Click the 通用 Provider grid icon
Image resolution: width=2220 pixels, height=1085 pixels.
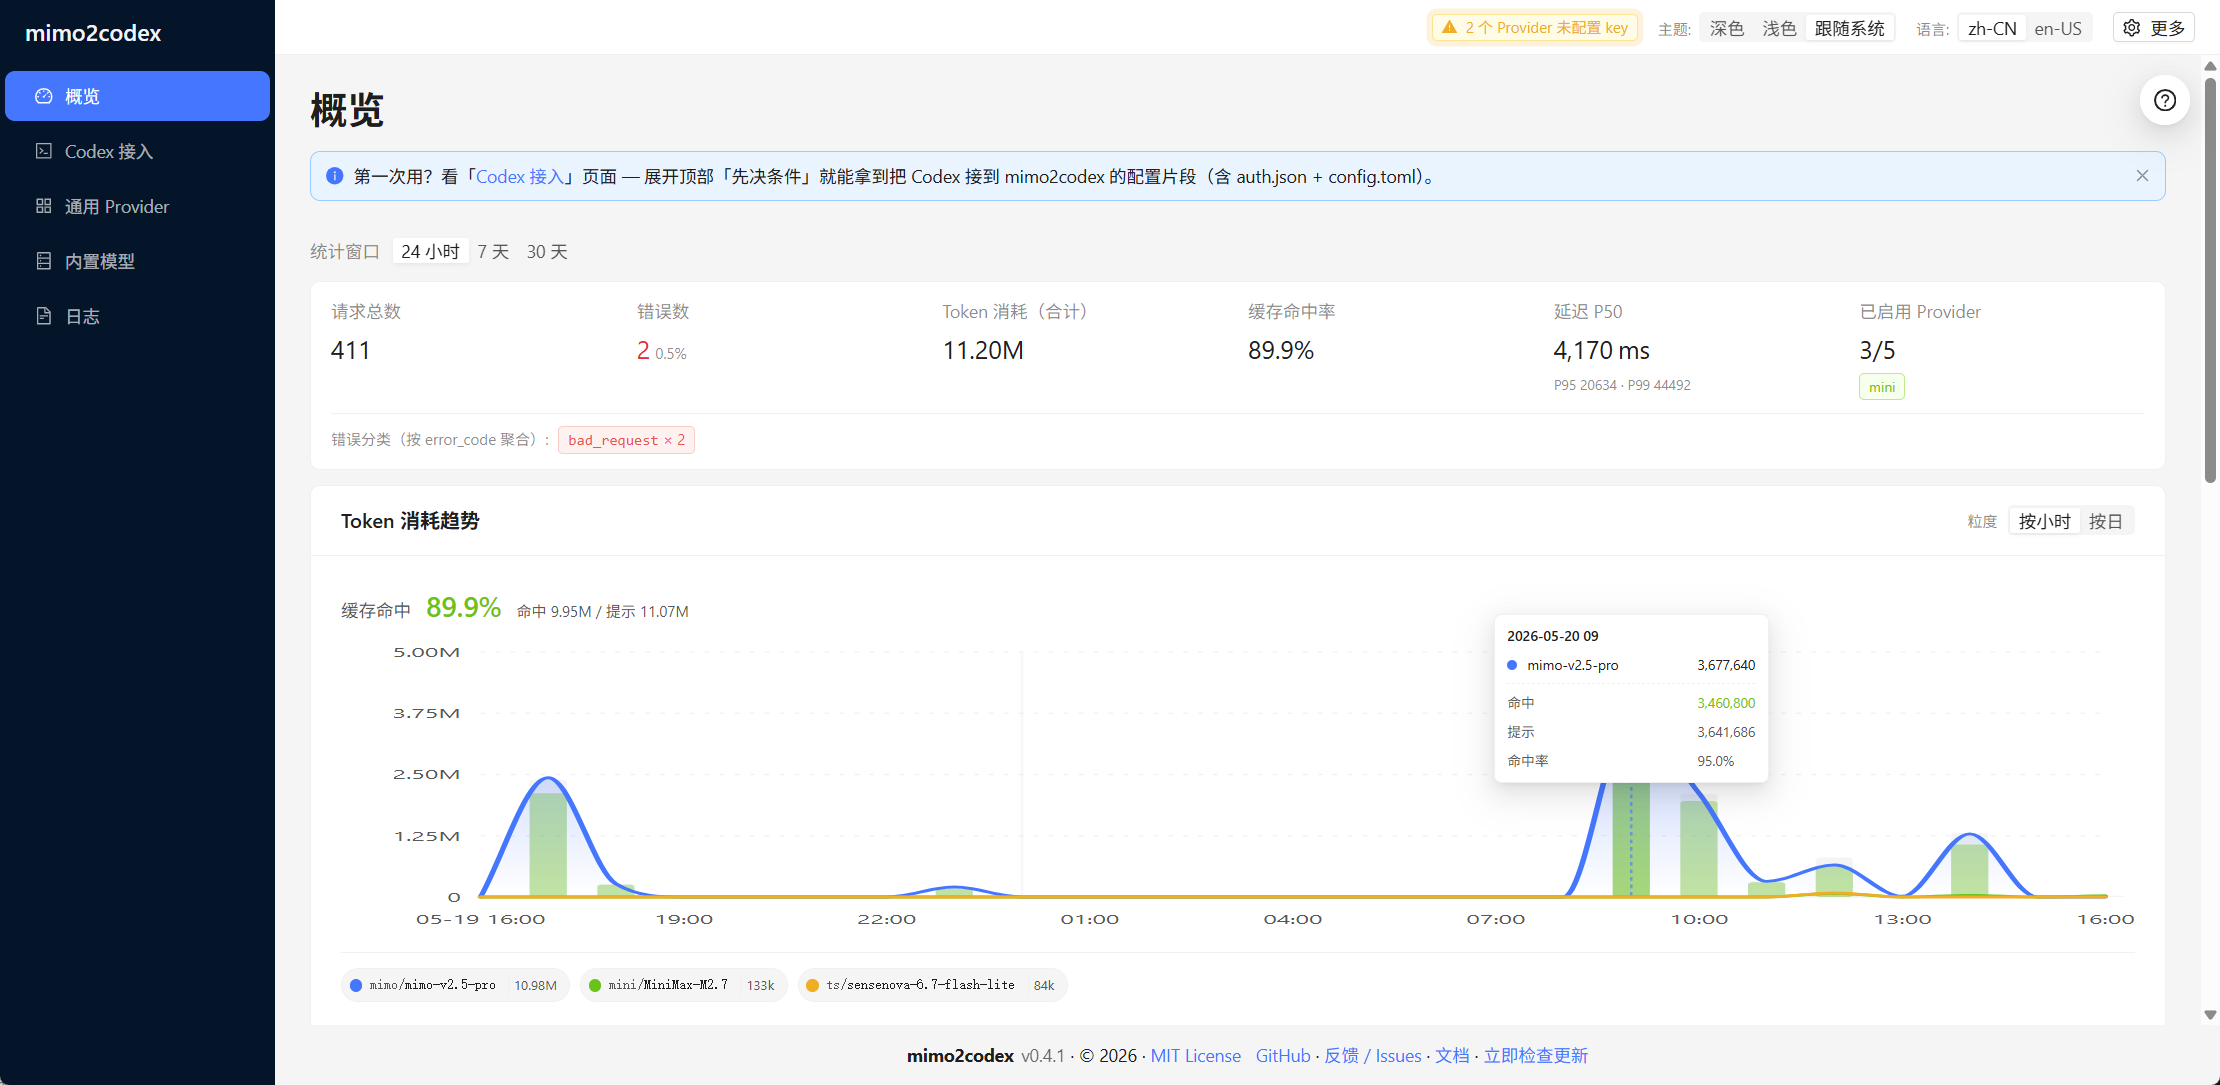[x=44, y=206]
